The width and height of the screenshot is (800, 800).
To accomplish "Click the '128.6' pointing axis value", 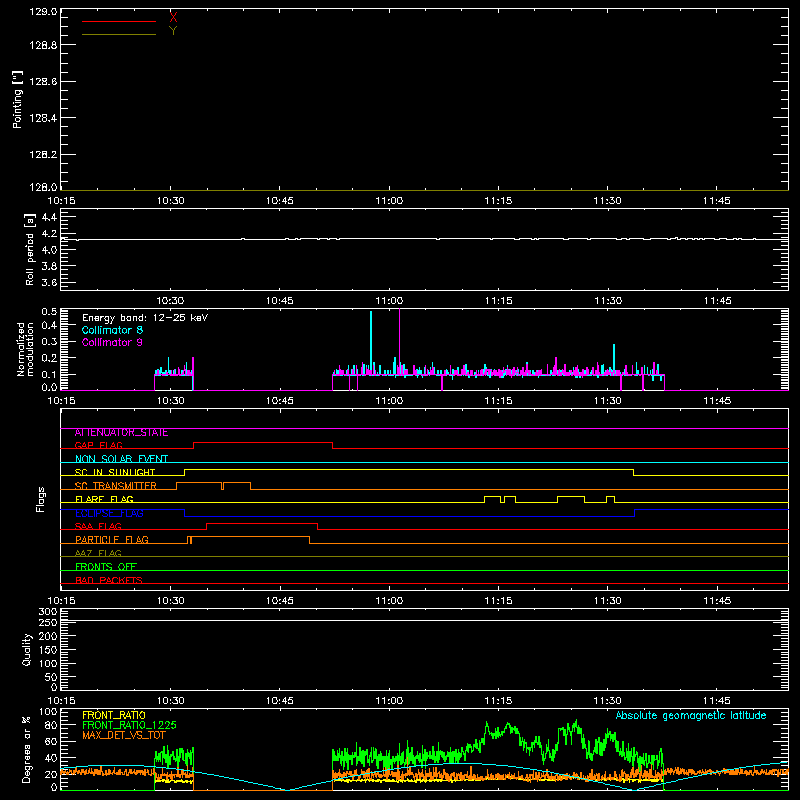I will pos(43,82).
